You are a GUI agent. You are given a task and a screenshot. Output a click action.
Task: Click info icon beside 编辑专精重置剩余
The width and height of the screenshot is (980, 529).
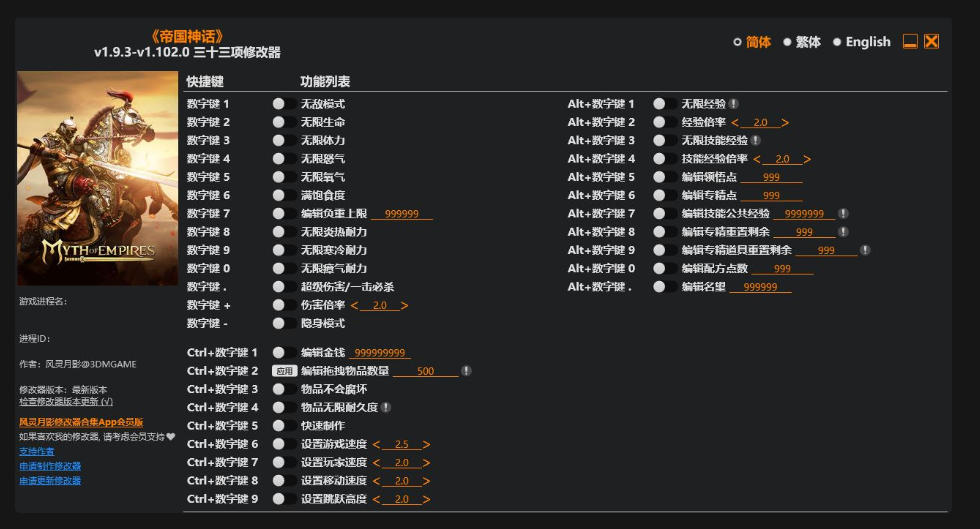(x=843, y=231)
